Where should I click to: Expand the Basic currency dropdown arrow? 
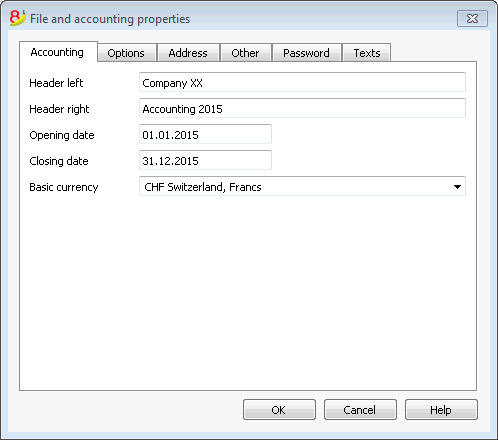click(x=457, y=187)
